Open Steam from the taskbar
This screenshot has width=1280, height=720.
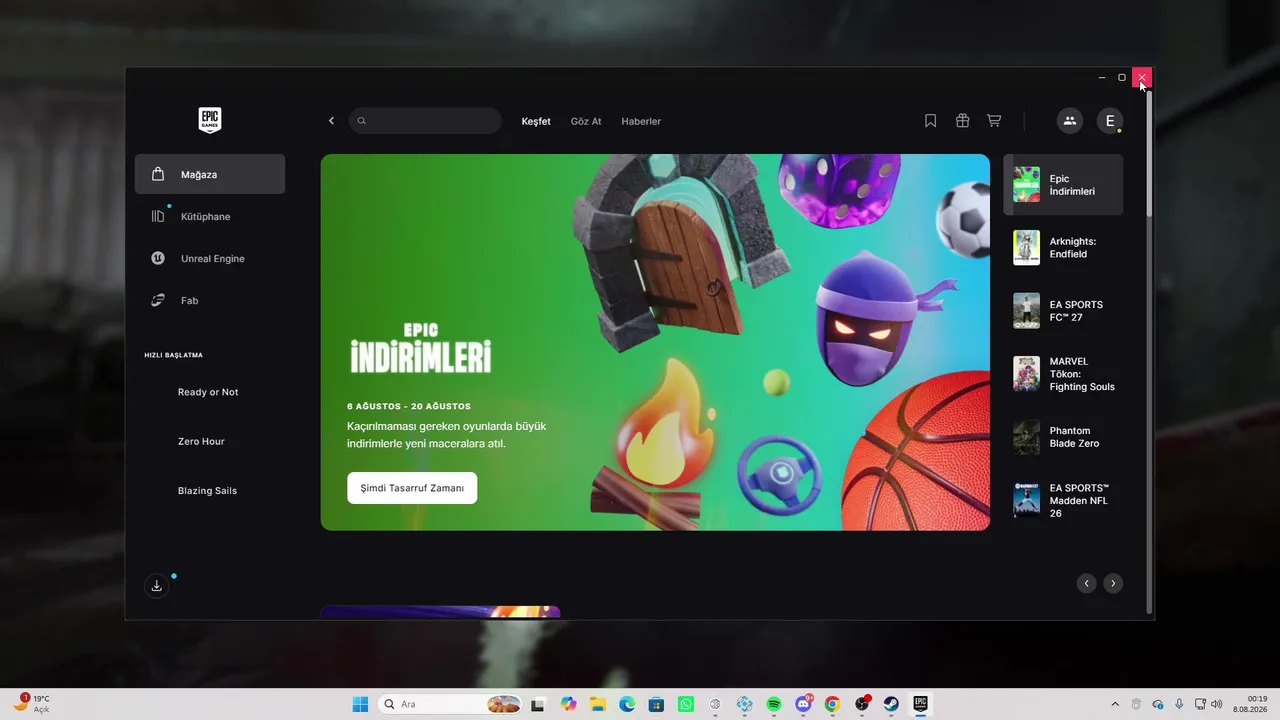point(890,704)
